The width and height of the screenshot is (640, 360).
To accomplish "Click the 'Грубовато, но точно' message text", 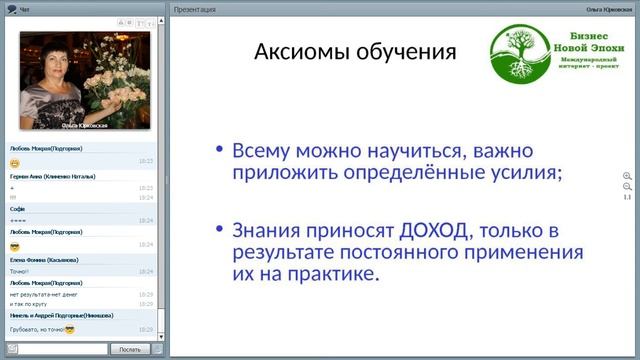I will coord(37,329).
